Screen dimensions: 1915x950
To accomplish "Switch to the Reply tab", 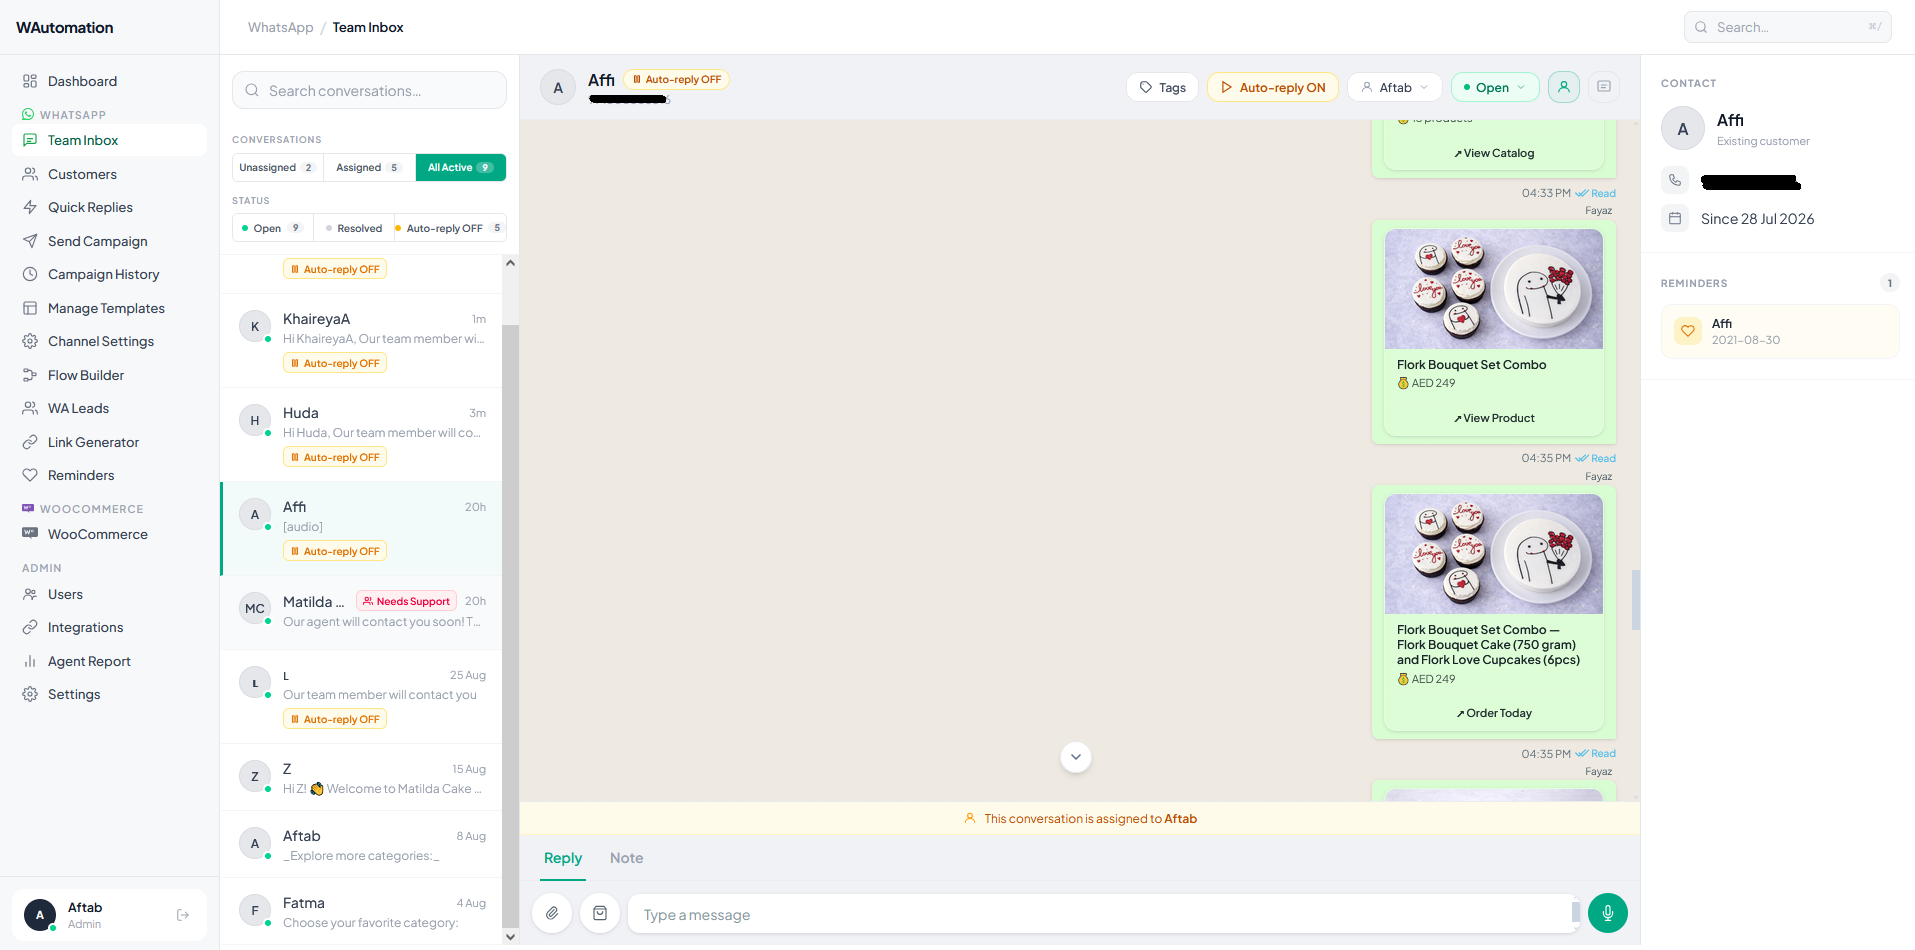I will pyautogui.click(x=563, y=858).
